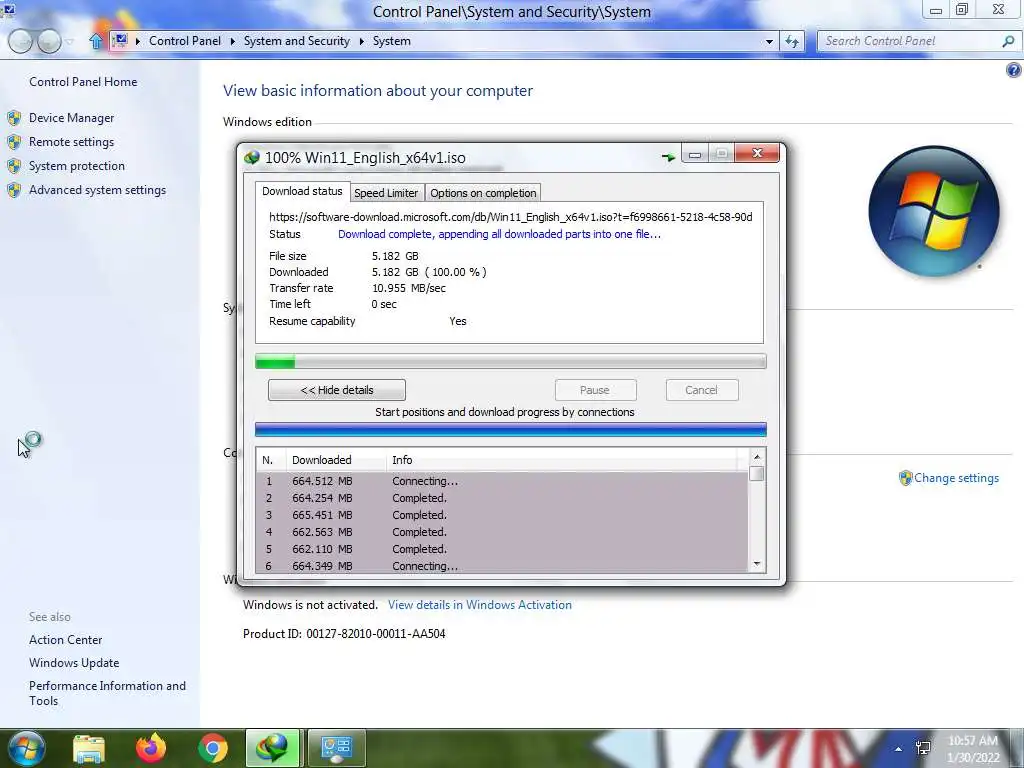Image resolution: width=1024 pixels, height=768 pixels.
Task: Open Device Manager from the sidebar
Action: tap(71, 118)
